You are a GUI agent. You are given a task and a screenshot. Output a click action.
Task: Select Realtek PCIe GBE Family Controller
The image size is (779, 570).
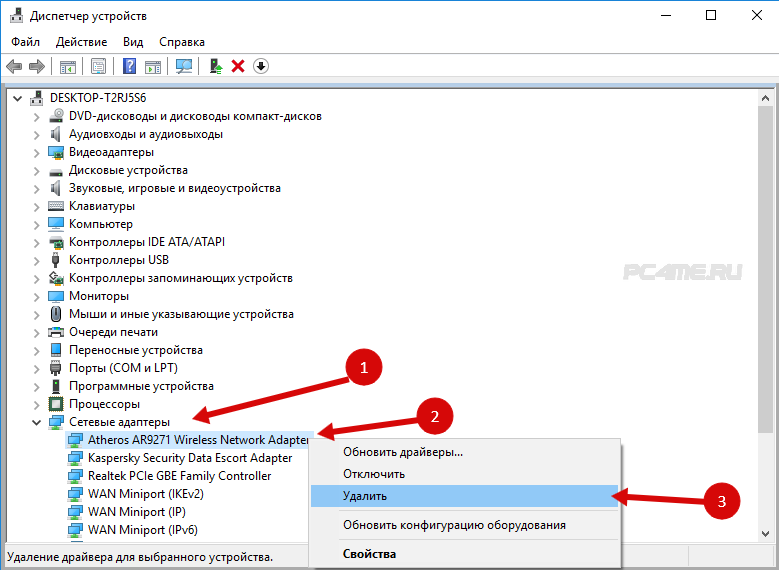tap(179, 476)
